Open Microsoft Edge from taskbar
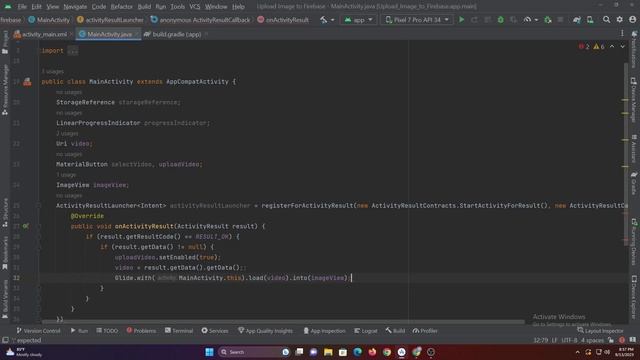640x360 pixels. pyautogui.click(x=358, y=352)
